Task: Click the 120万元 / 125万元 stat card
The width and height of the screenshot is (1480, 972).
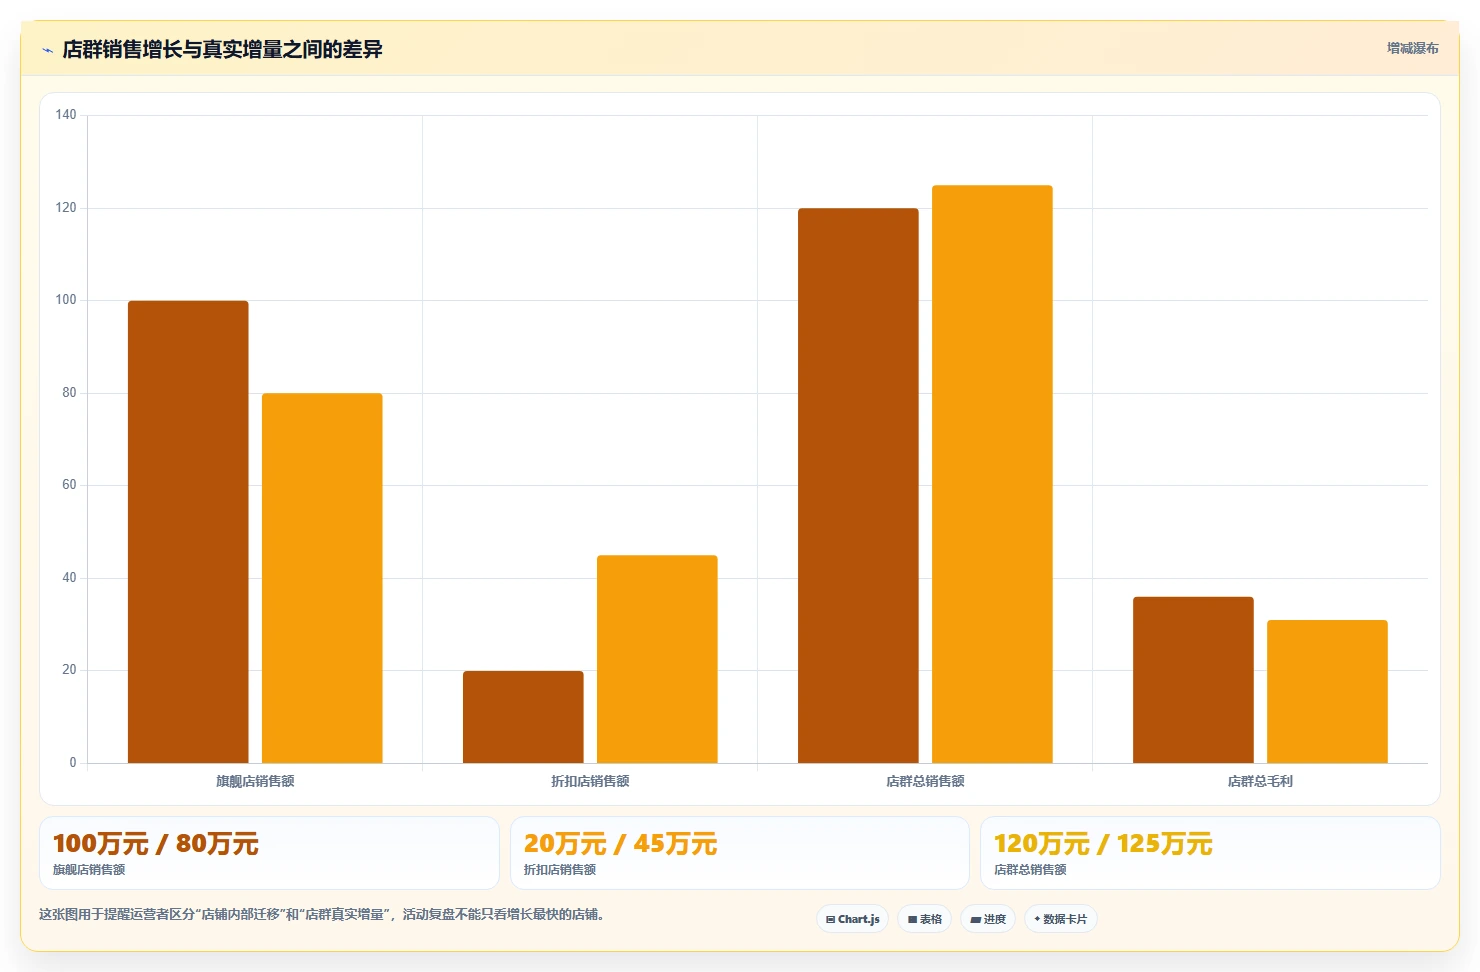Action: (x=1210, y=853)
